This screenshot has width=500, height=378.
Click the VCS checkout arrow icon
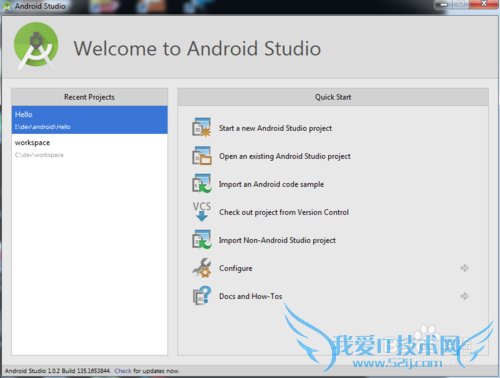tap(202, 212)
